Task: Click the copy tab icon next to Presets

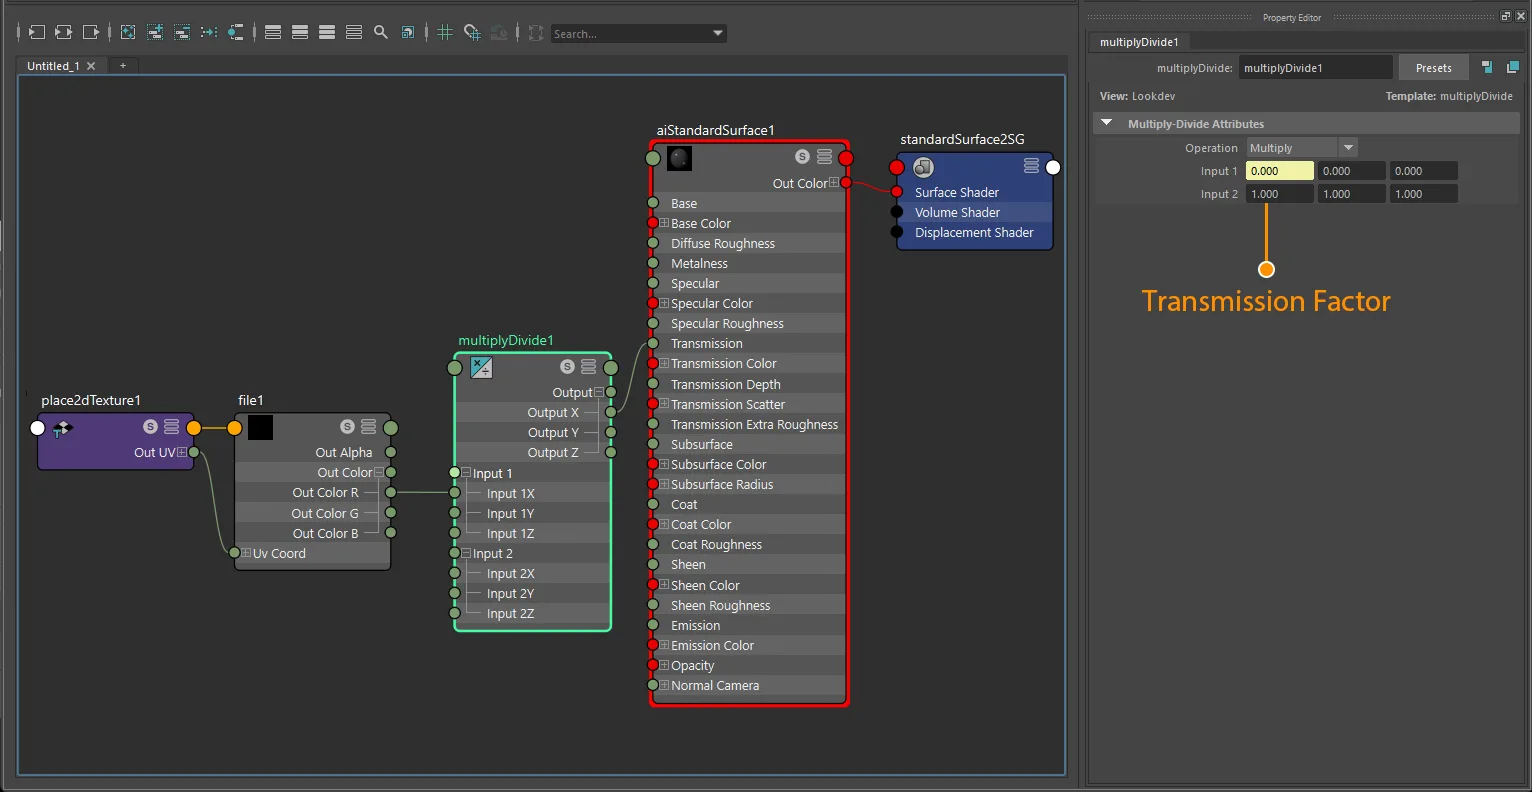Action: [x=1487, y=67]
